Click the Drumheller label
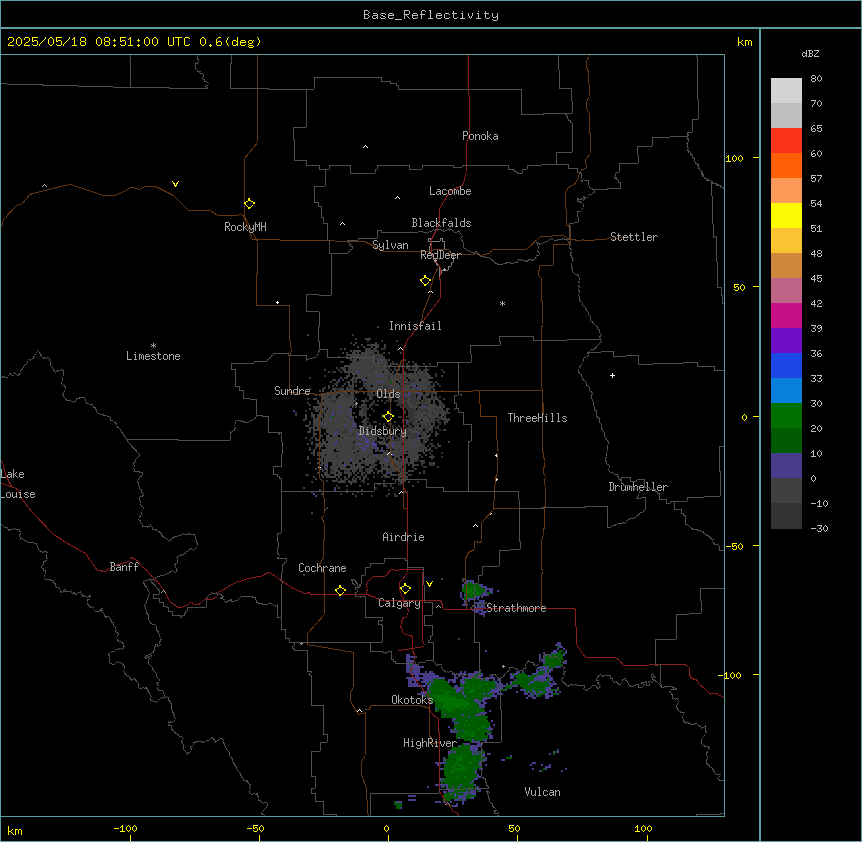This screenshot has height=842, width=862. tap(638, 487)
